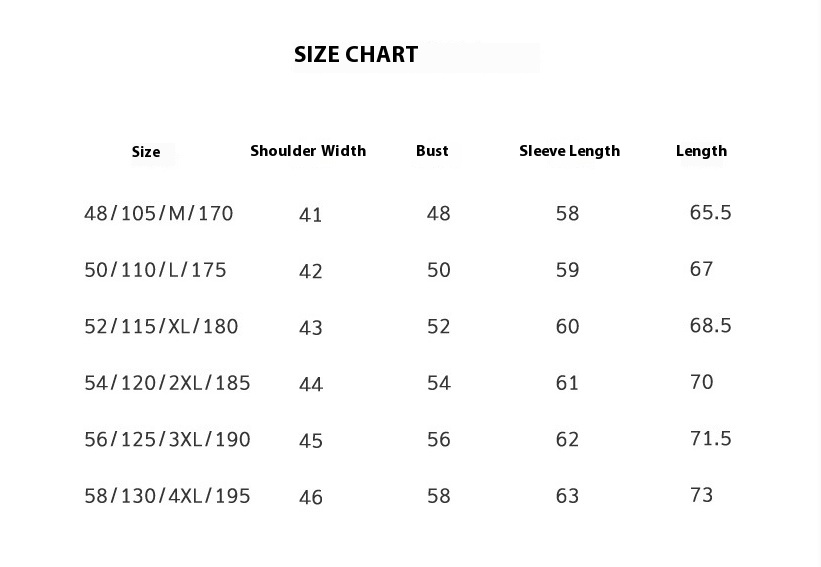Click the length value 71.5

click(x=711, y=439)
